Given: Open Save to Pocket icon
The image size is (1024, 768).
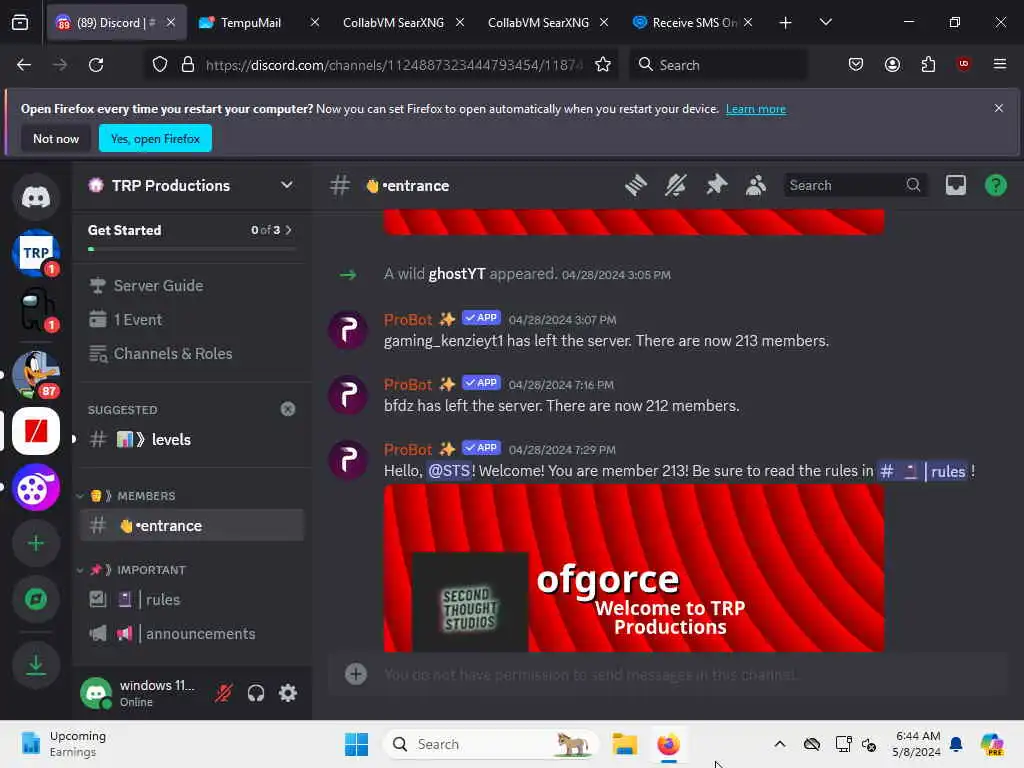Looking at the screenshot, I should click(x=856, y=65).
